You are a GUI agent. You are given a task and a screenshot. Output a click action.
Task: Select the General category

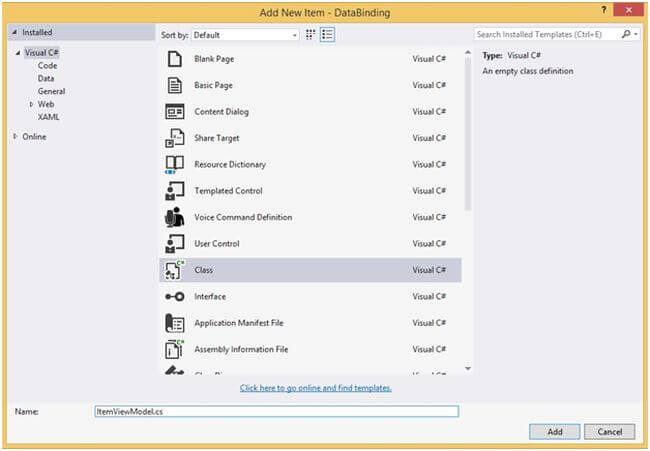point(51,91)
